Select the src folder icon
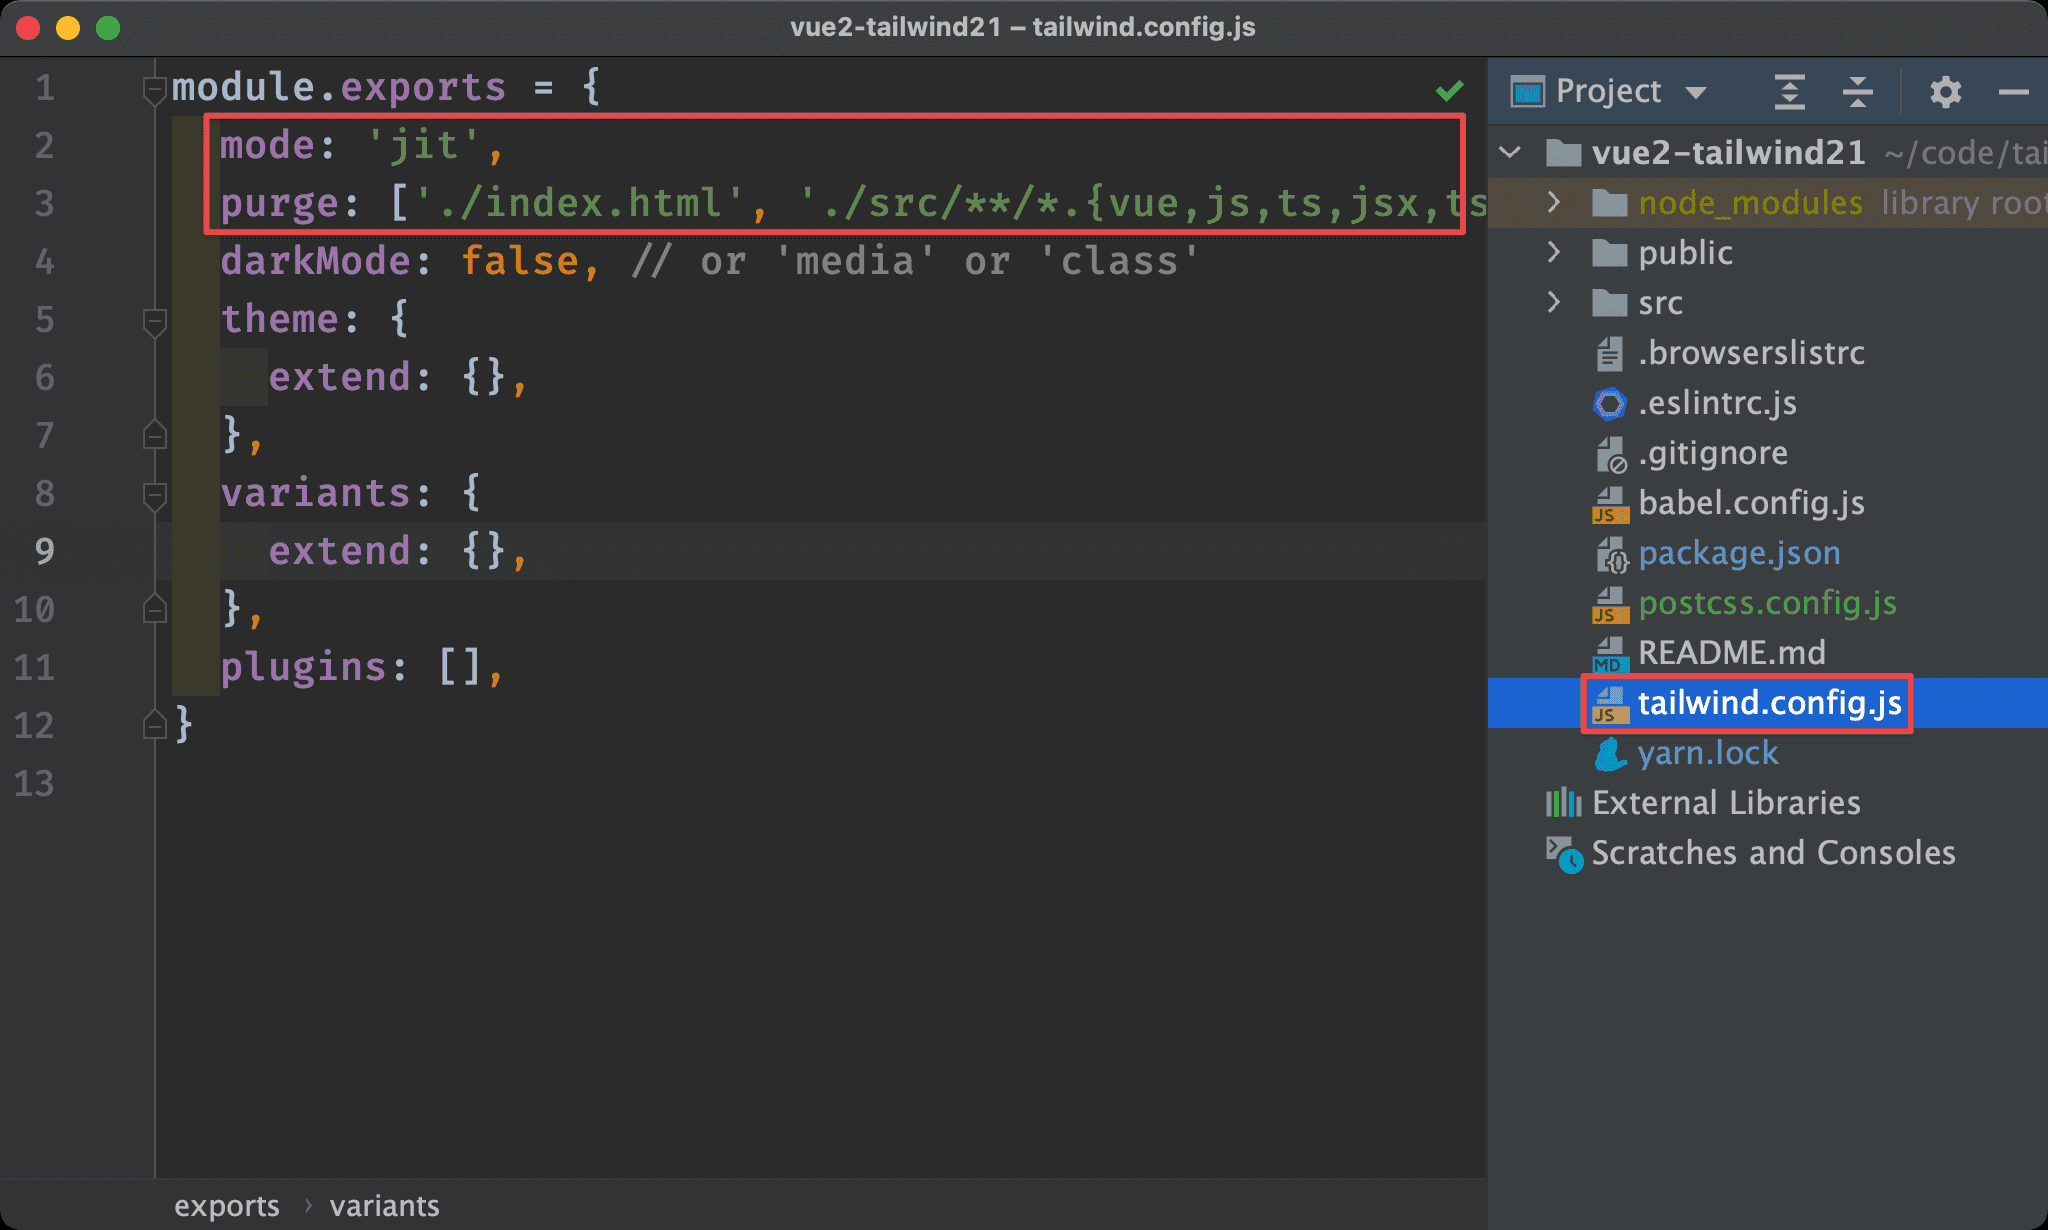 [1609, 303]
